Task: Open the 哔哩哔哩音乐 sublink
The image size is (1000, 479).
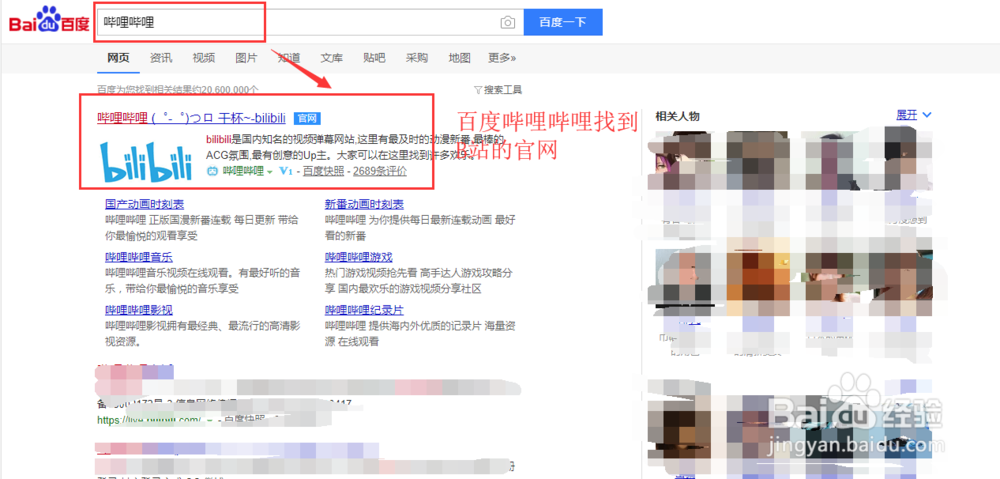Action: (139, 257)
